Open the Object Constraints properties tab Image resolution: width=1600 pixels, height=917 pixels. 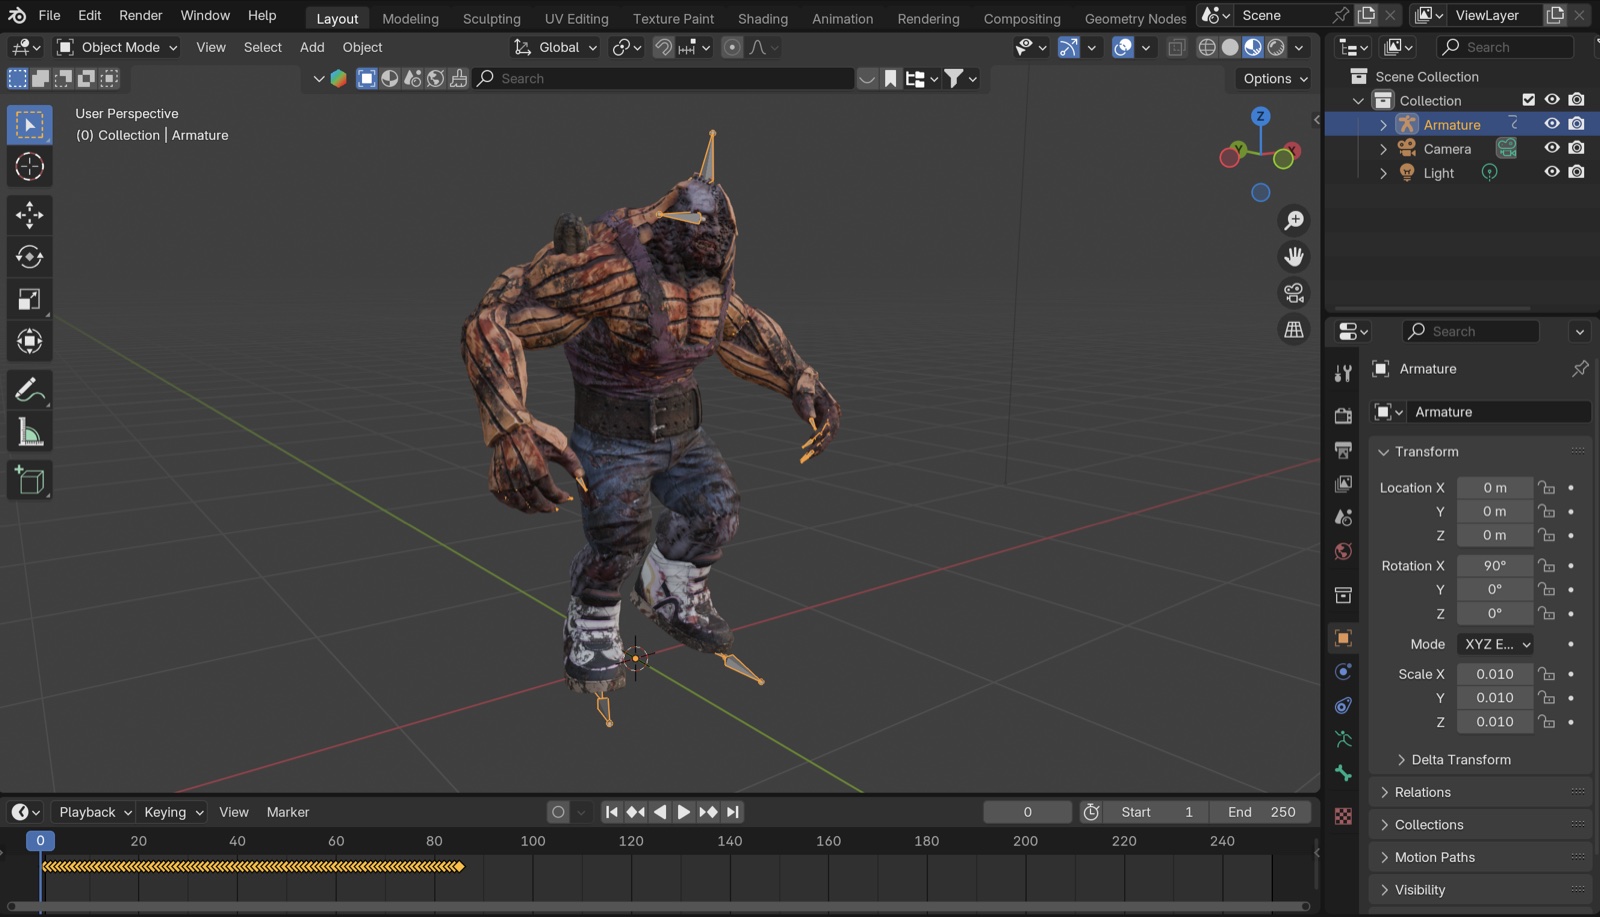(1343, 705)
